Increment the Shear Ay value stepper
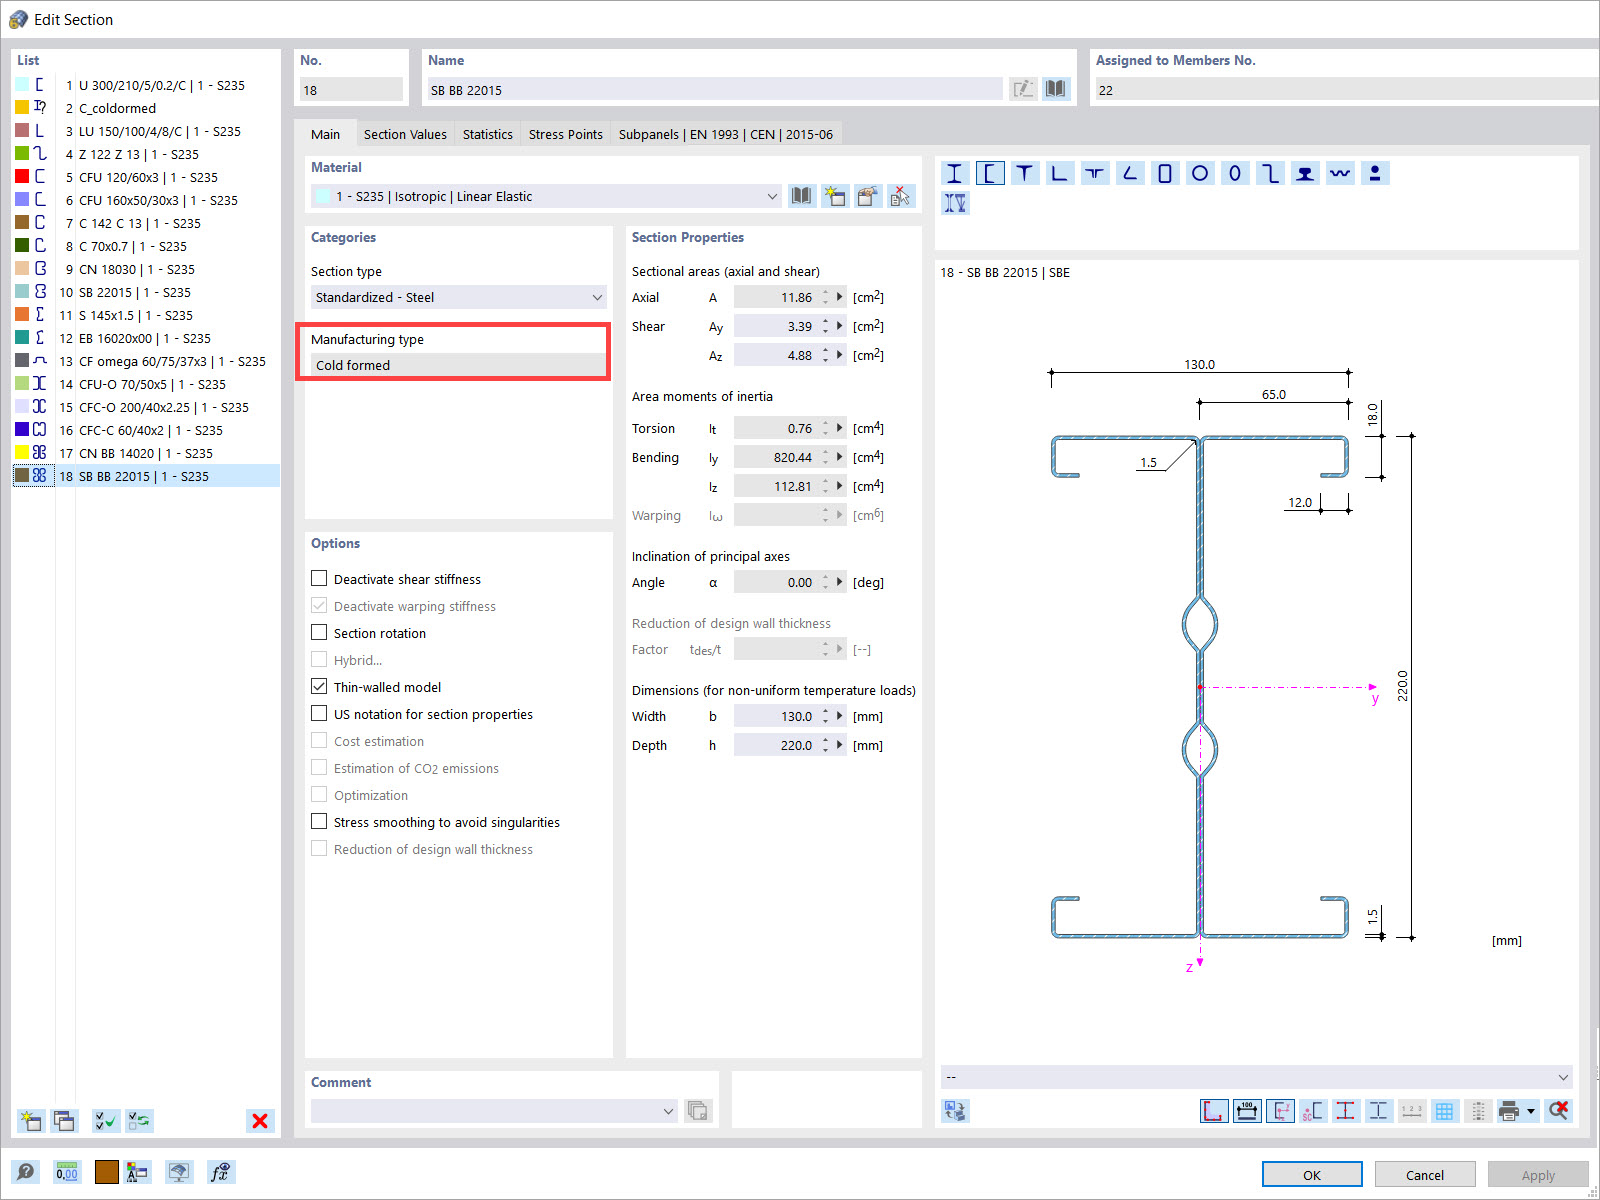 pyautogui.click(x=826, y=322)
